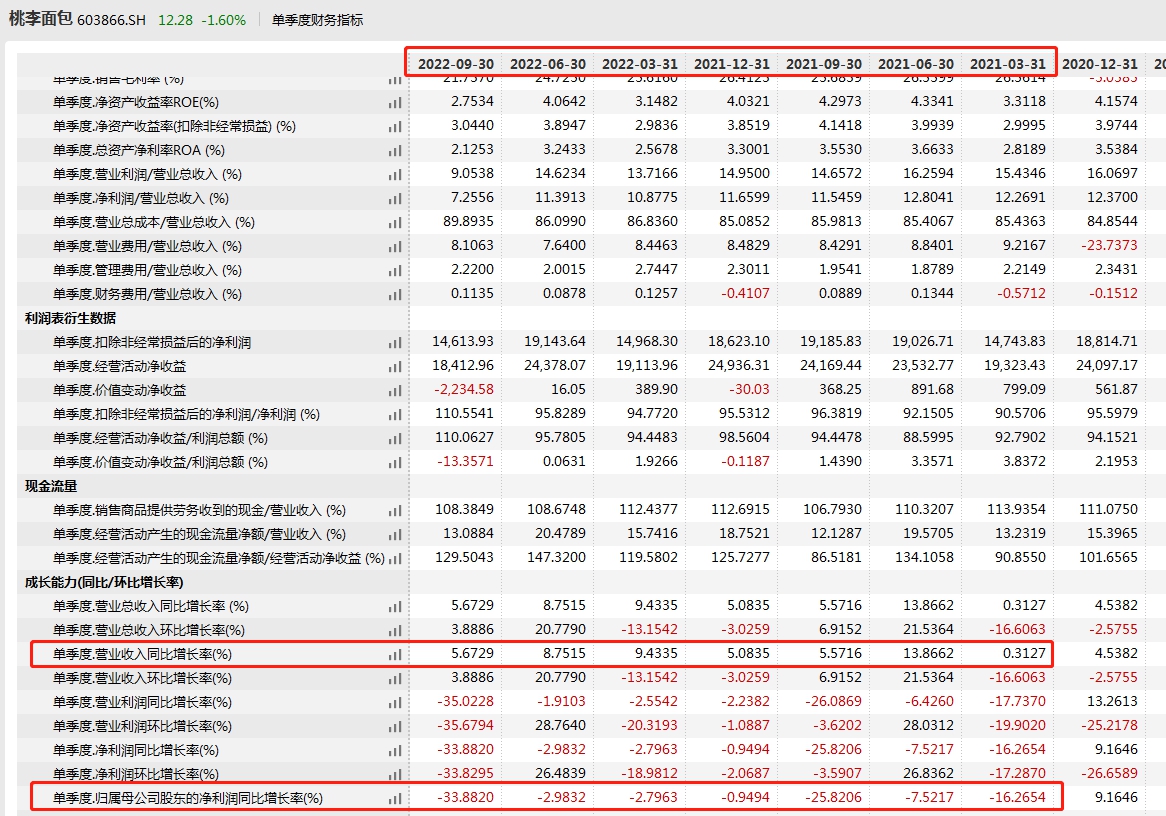
Task: Open chart icon for 单季度.总资产净利率ROA row
Action: pos(395,150)
